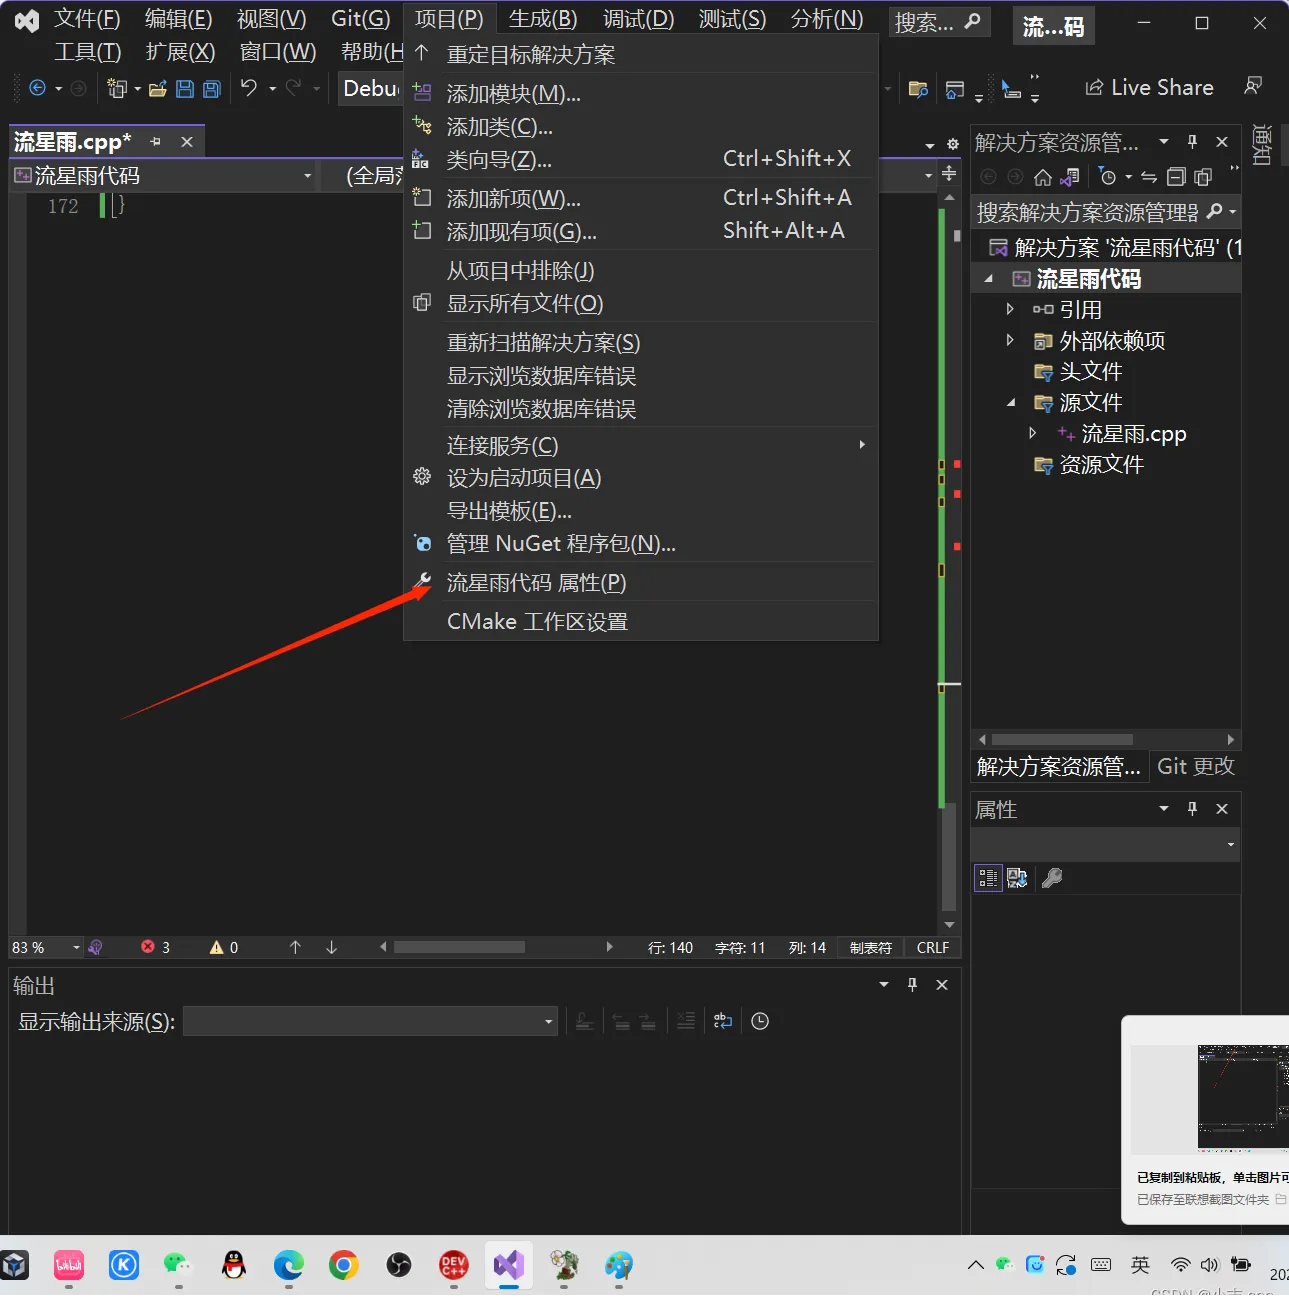Toggle pin on 流星雨.cpp tab
The image size is (1289, 1313).
click(x=155, y=142)
